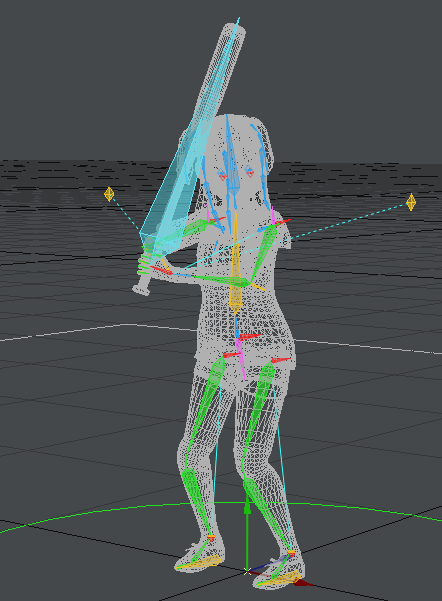
Task: Select the yellow spine bone in torso
Action: point(235,264)
